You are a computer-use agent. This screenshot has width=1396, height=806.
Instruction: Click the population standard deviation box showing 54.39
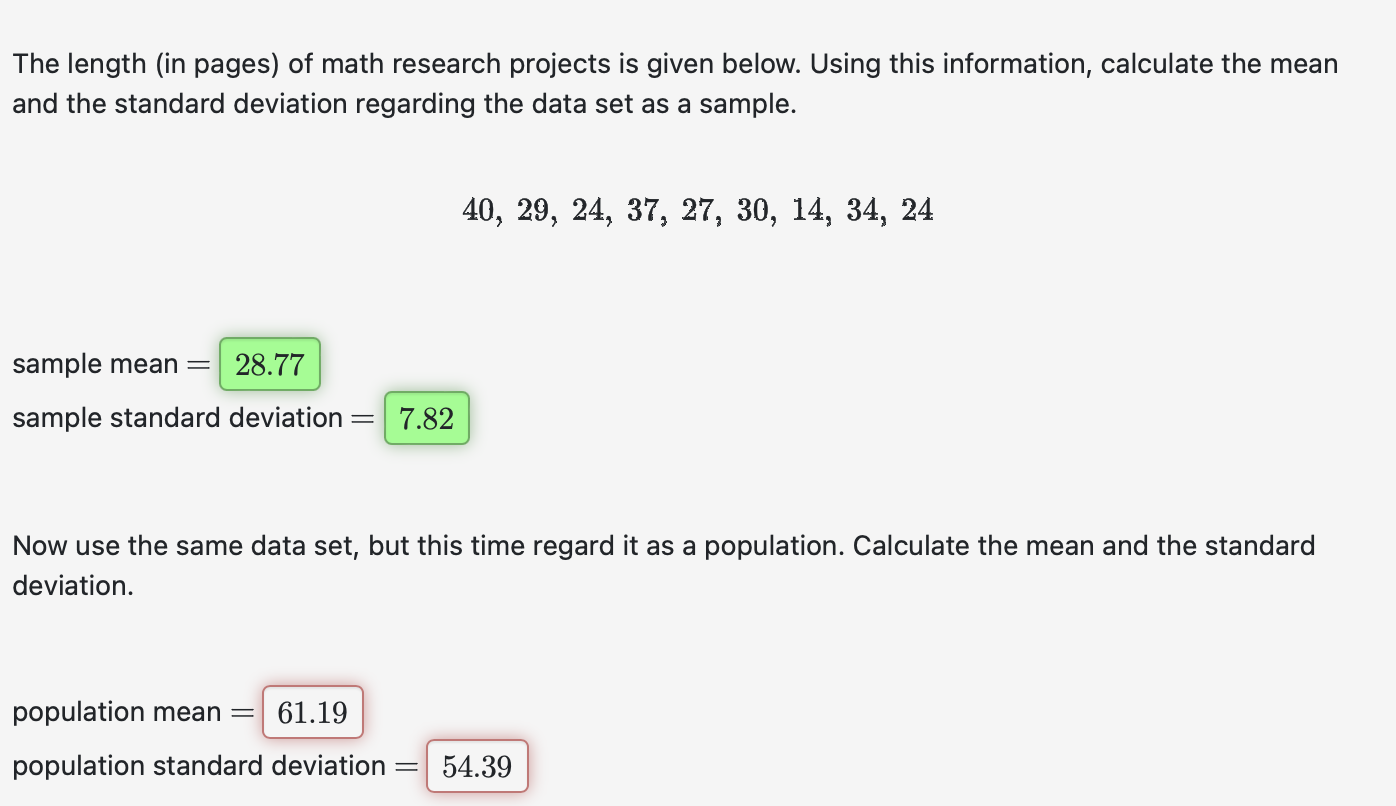tap(477, 766)
